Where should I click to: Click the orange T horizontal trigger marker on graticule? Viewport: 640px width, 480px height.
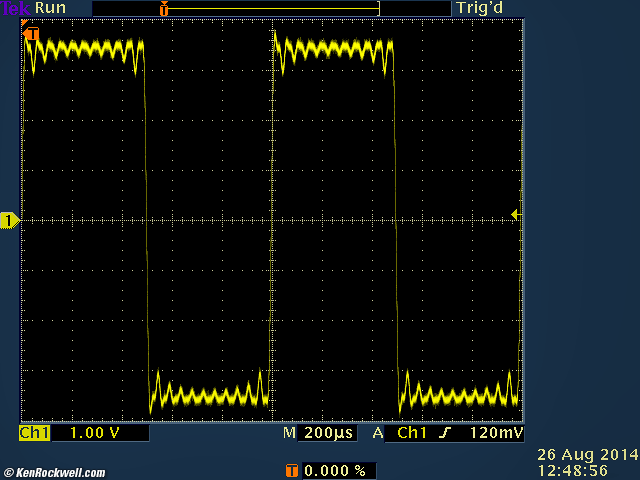(31, 33)
